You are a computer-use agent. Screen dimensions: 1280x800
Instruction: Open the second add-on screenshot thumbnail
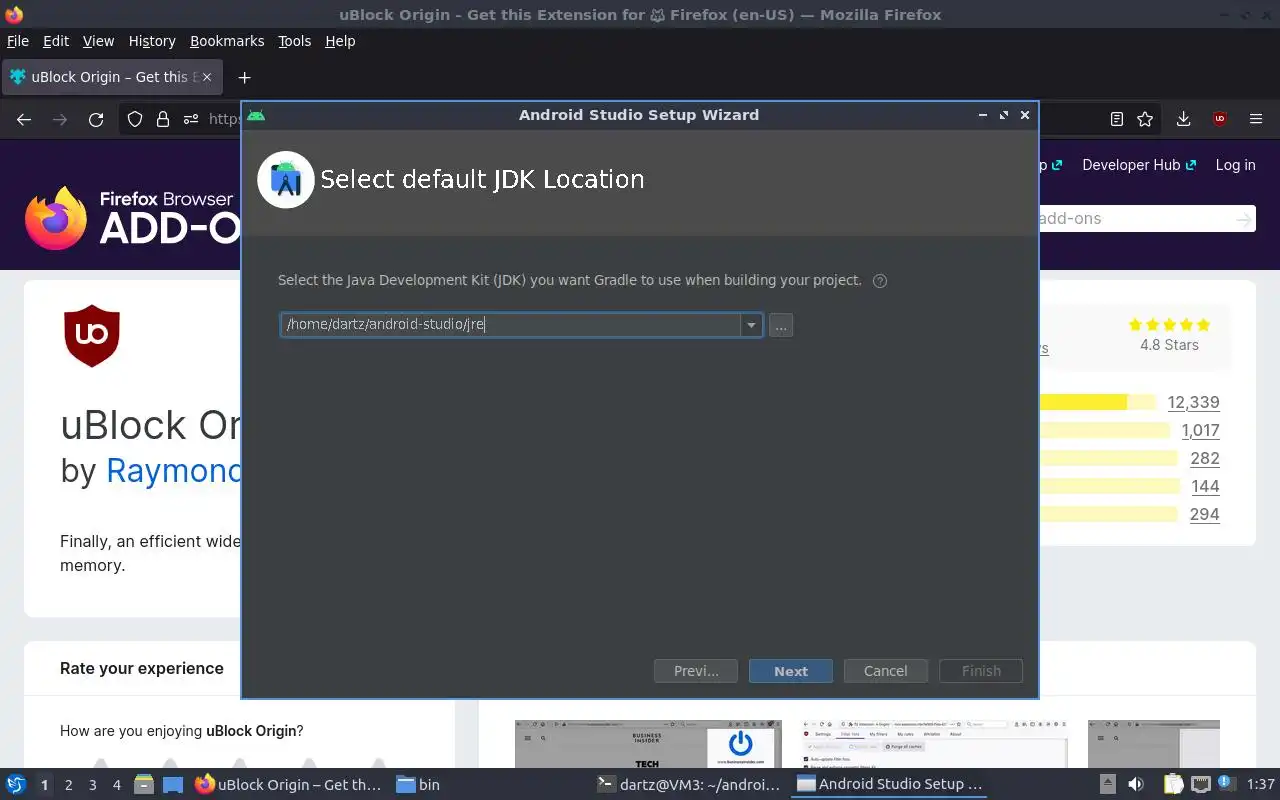935,744
